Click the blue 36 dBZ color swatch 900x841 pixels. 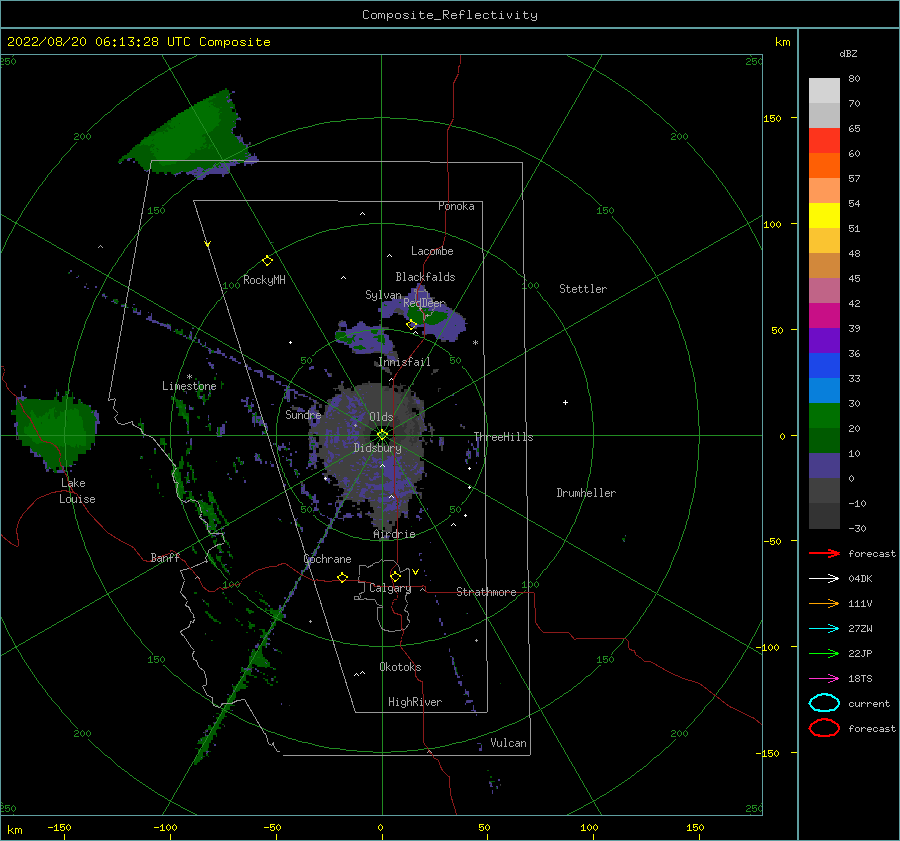824,365
